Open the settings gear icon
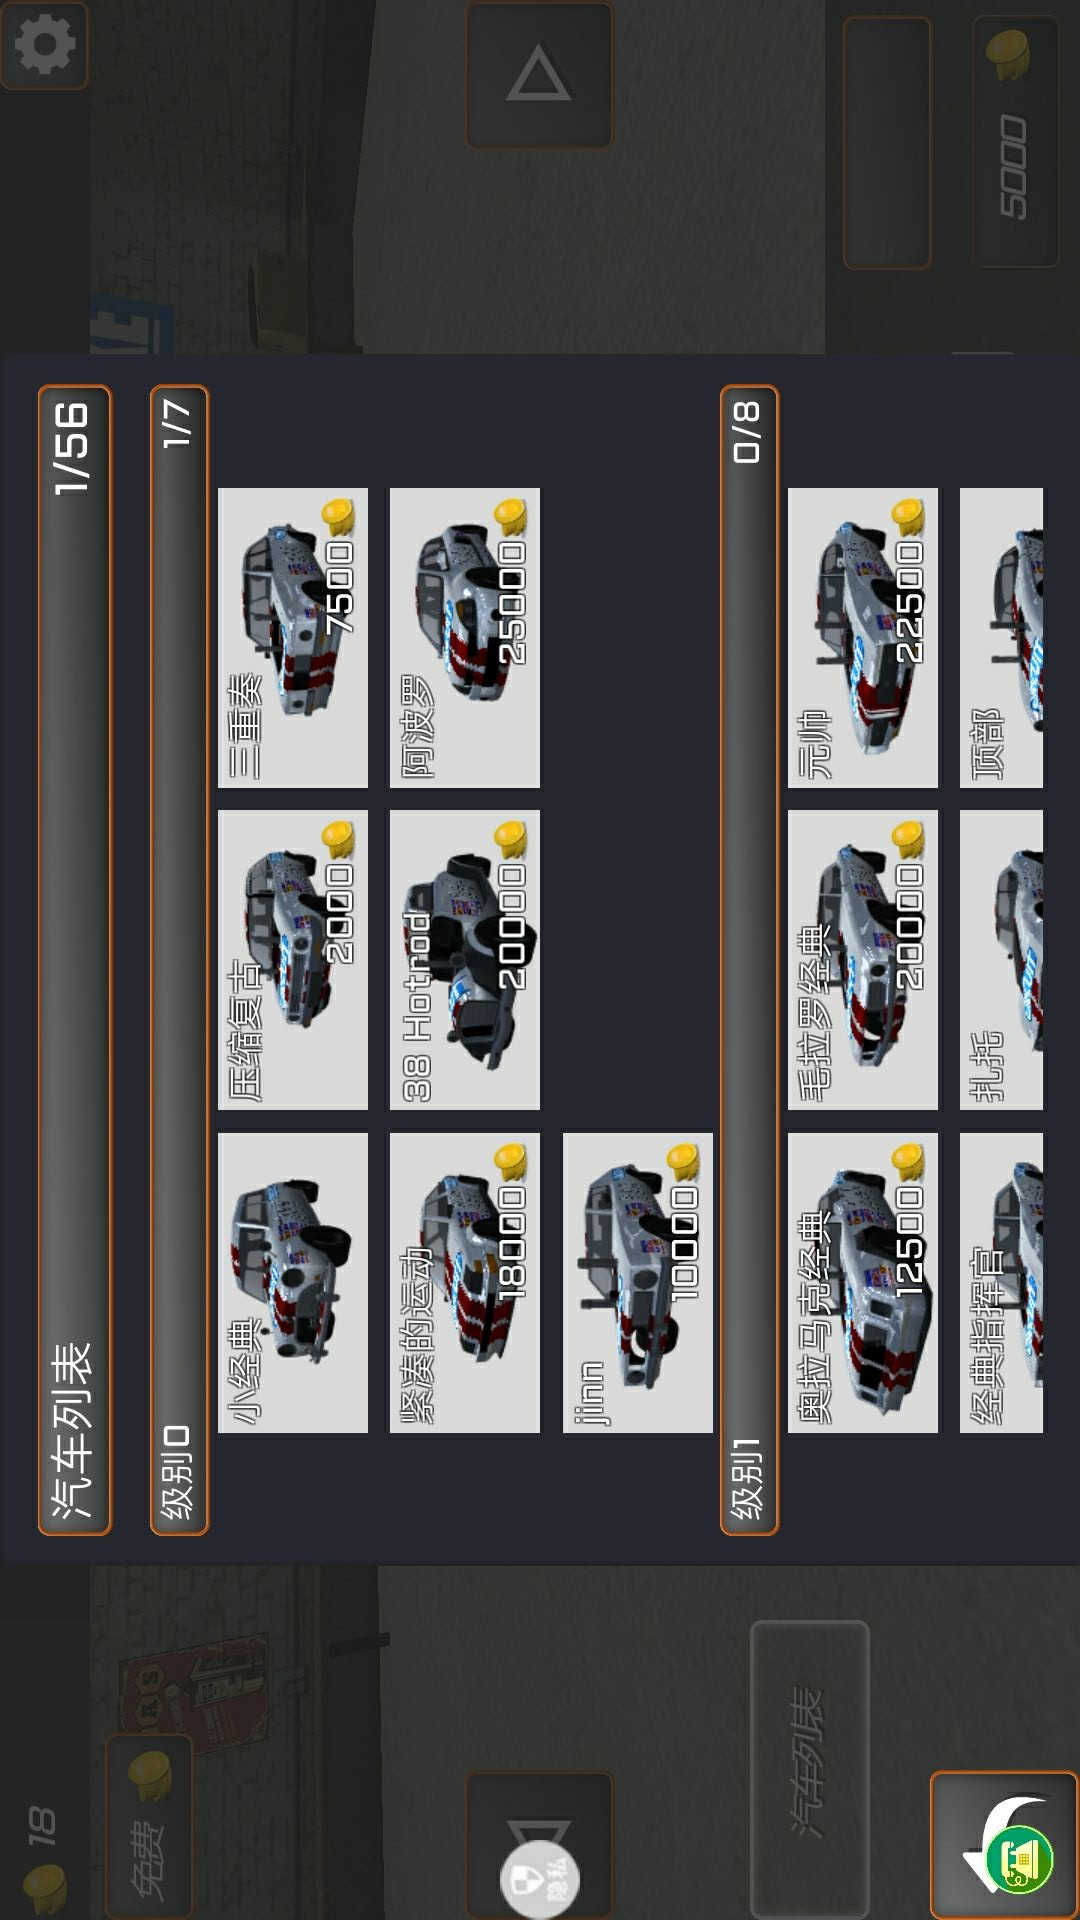This screenshot has width=1080, height=1920. click(44, 45)
